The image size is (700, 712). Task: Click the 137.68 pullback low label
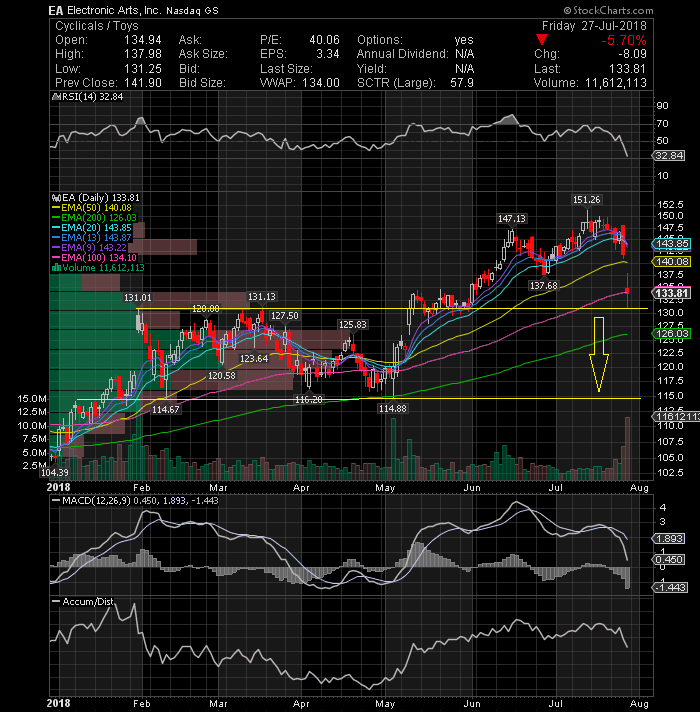543,286
